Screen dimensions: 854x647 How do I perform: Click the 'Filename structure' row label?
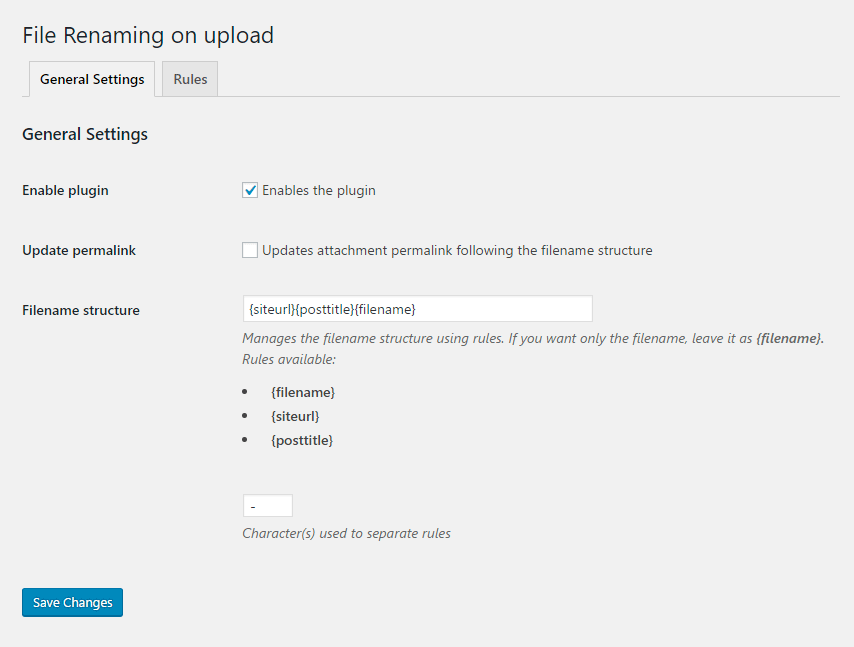pyautogui.click(x=81, y=310)
